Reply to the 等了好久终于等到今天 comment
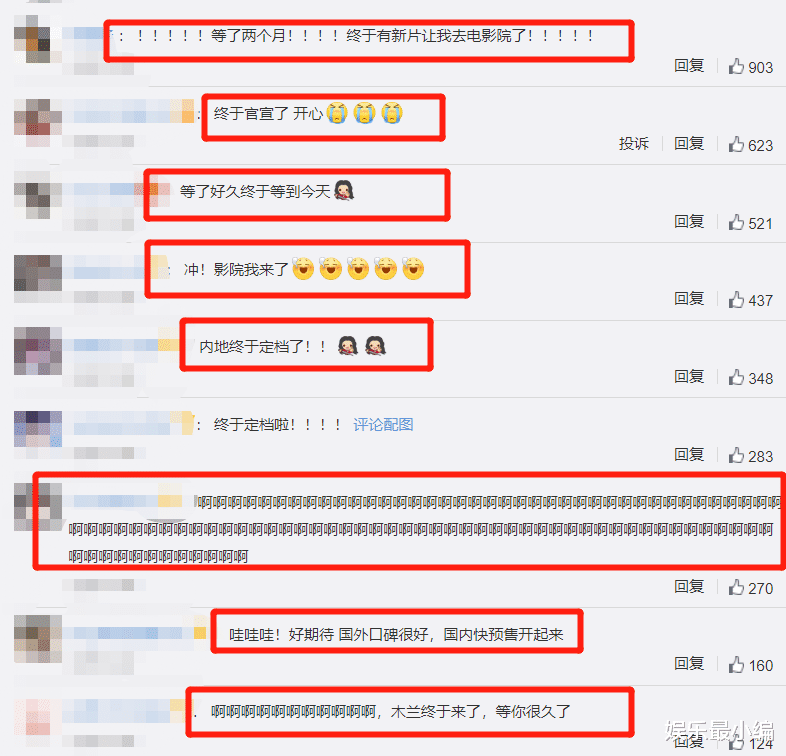 point(689,222)
